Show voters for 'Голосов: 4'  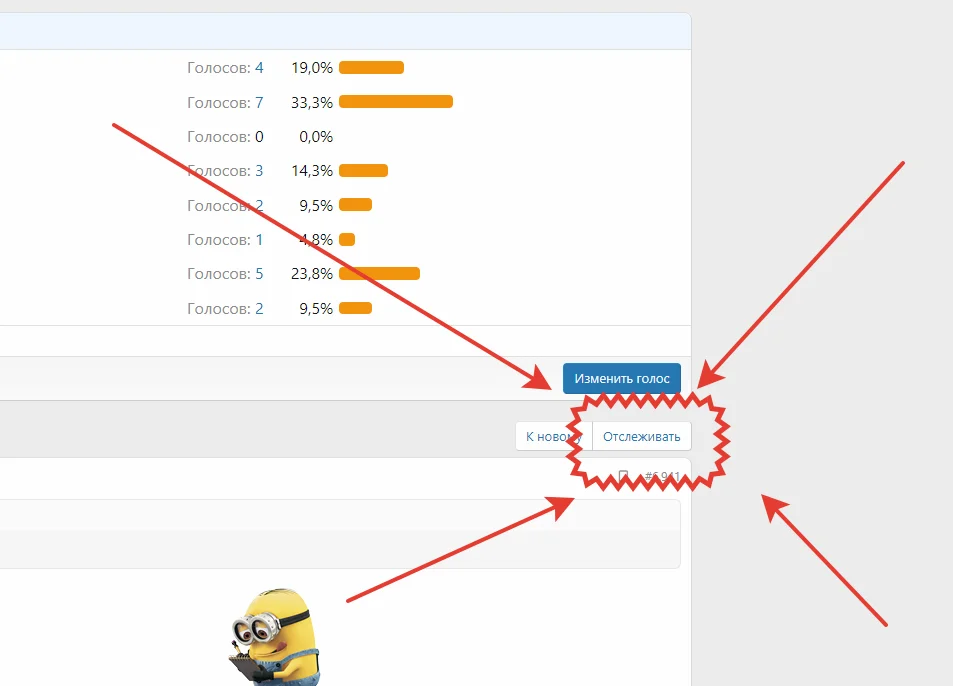pos(225,67)
